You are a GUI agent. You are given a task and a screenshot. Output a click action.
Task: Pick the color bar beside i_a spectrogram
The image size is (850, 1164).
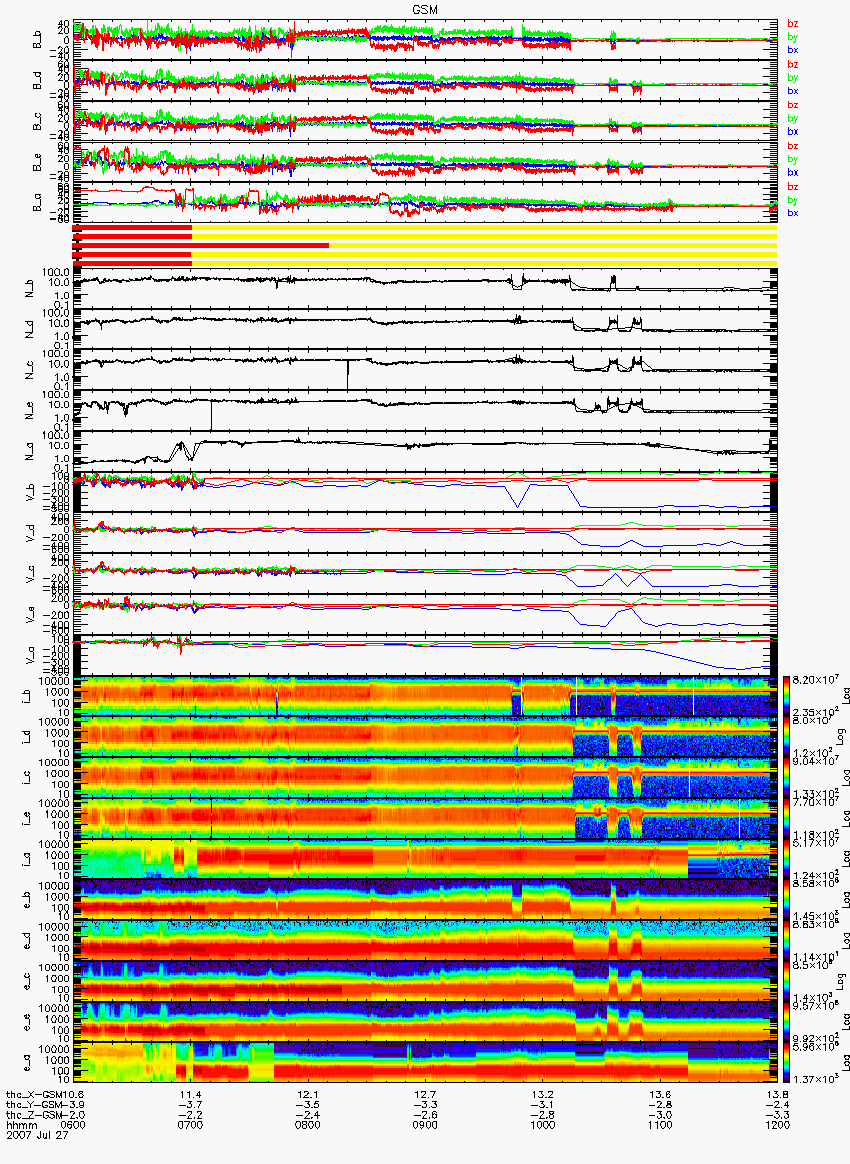(788, 859)
